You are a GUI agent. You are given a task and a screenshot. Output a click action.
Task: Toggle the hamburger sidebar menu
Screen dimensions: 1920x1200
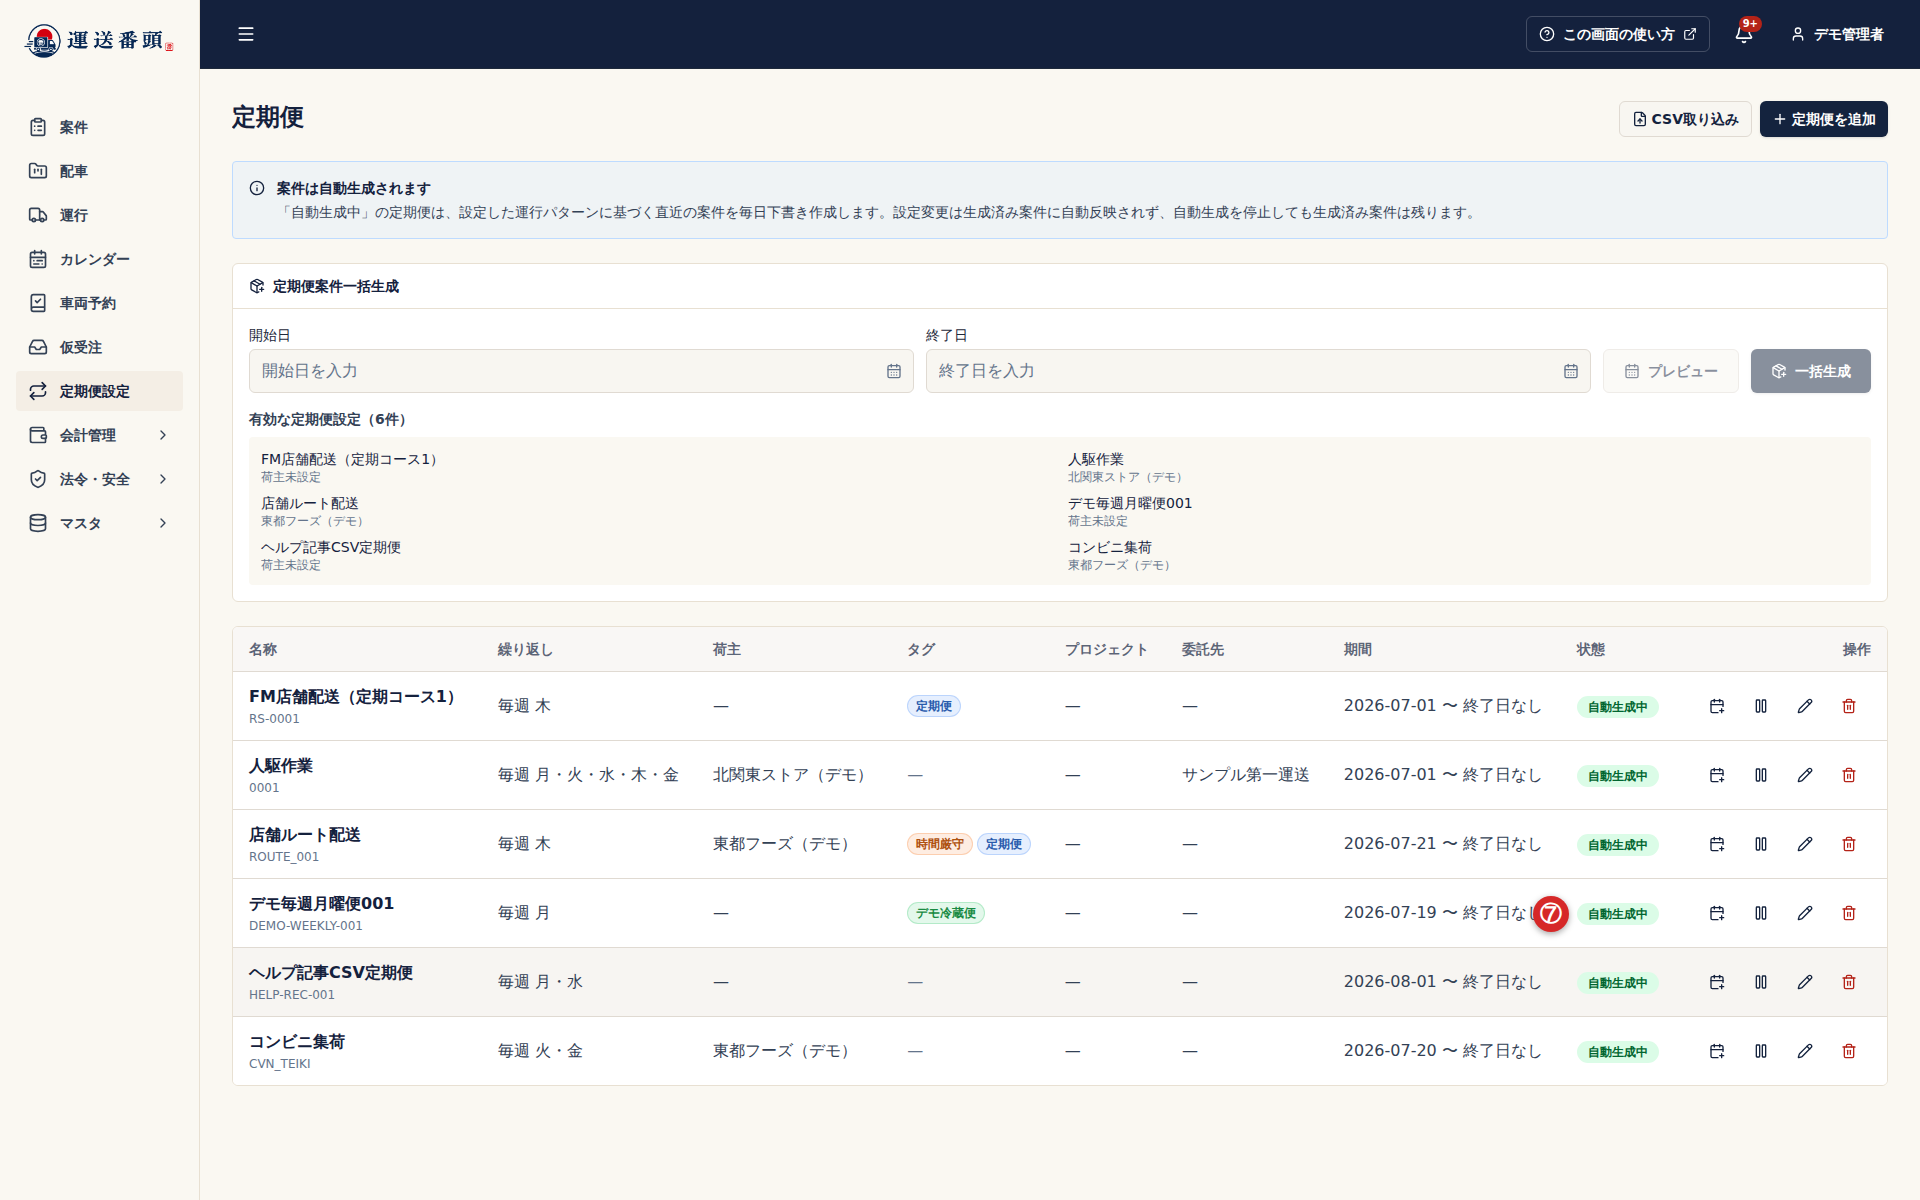[246, 34]
